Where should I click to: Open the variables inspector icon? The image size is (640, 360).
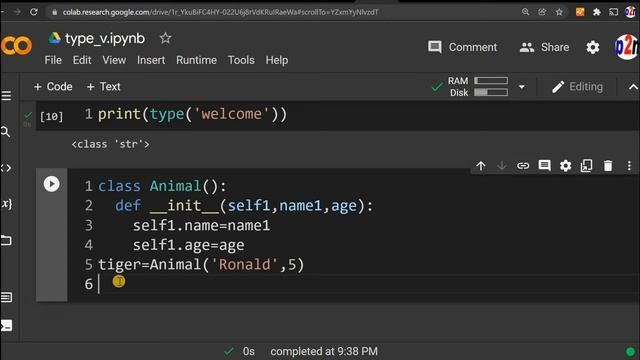tap(6, 204)
